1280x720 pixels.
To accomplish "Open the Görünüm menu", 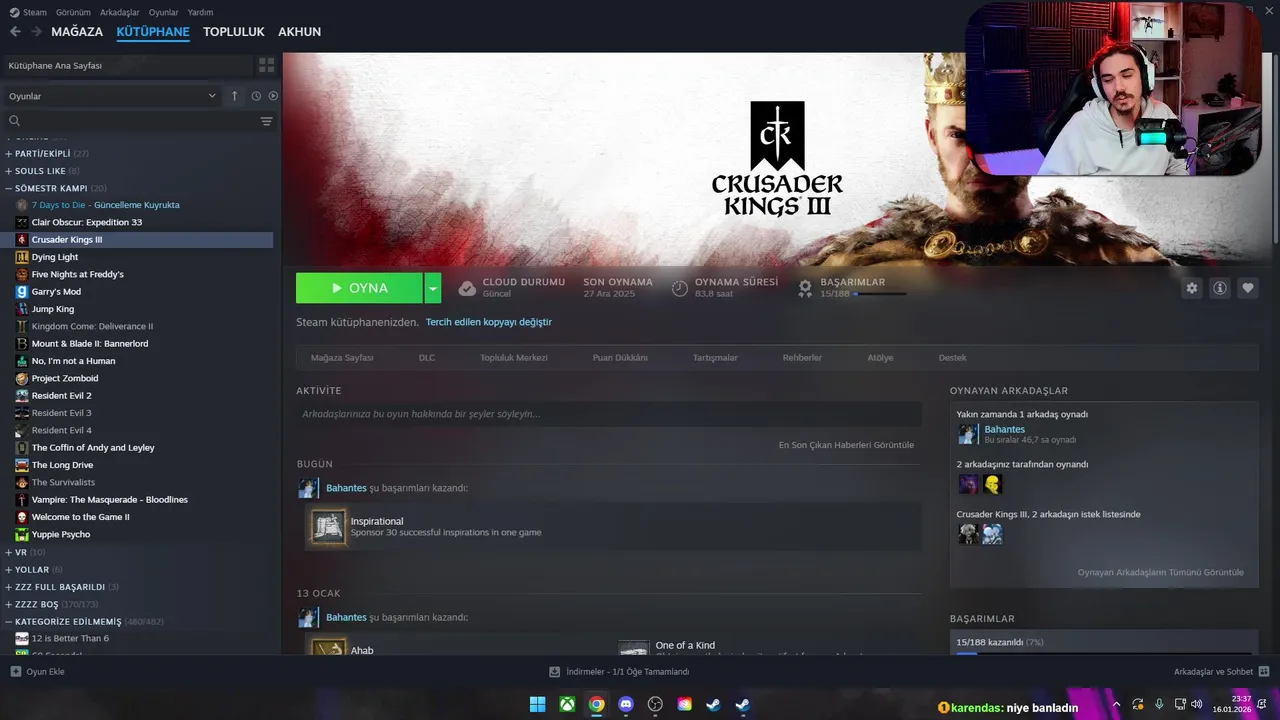I will point(74,12).
